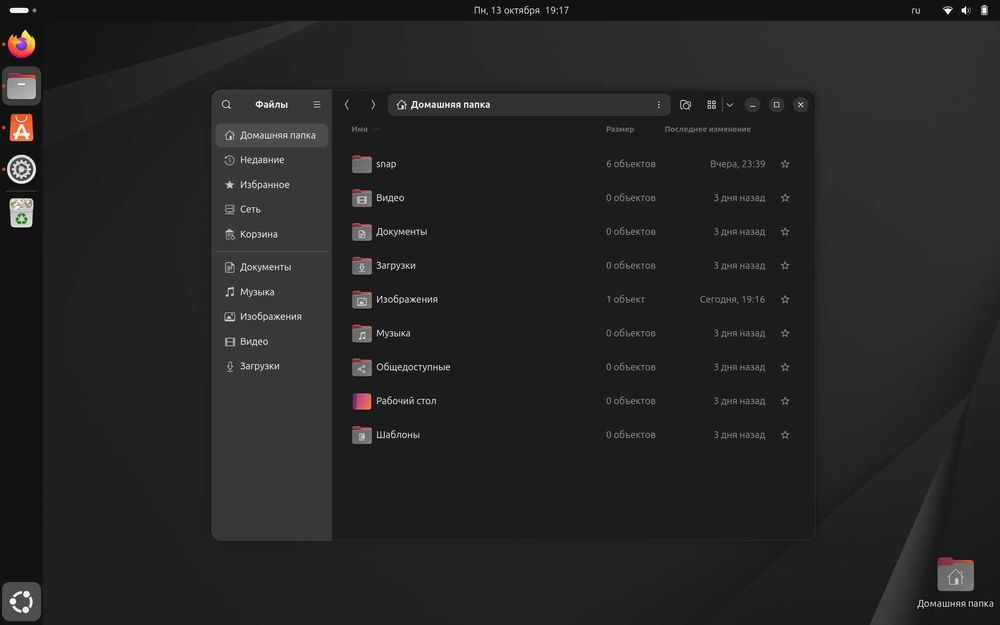The image size is (1000, 625).
Task: Select the Загрузки folder icon in list
Action: click(362, 265)
